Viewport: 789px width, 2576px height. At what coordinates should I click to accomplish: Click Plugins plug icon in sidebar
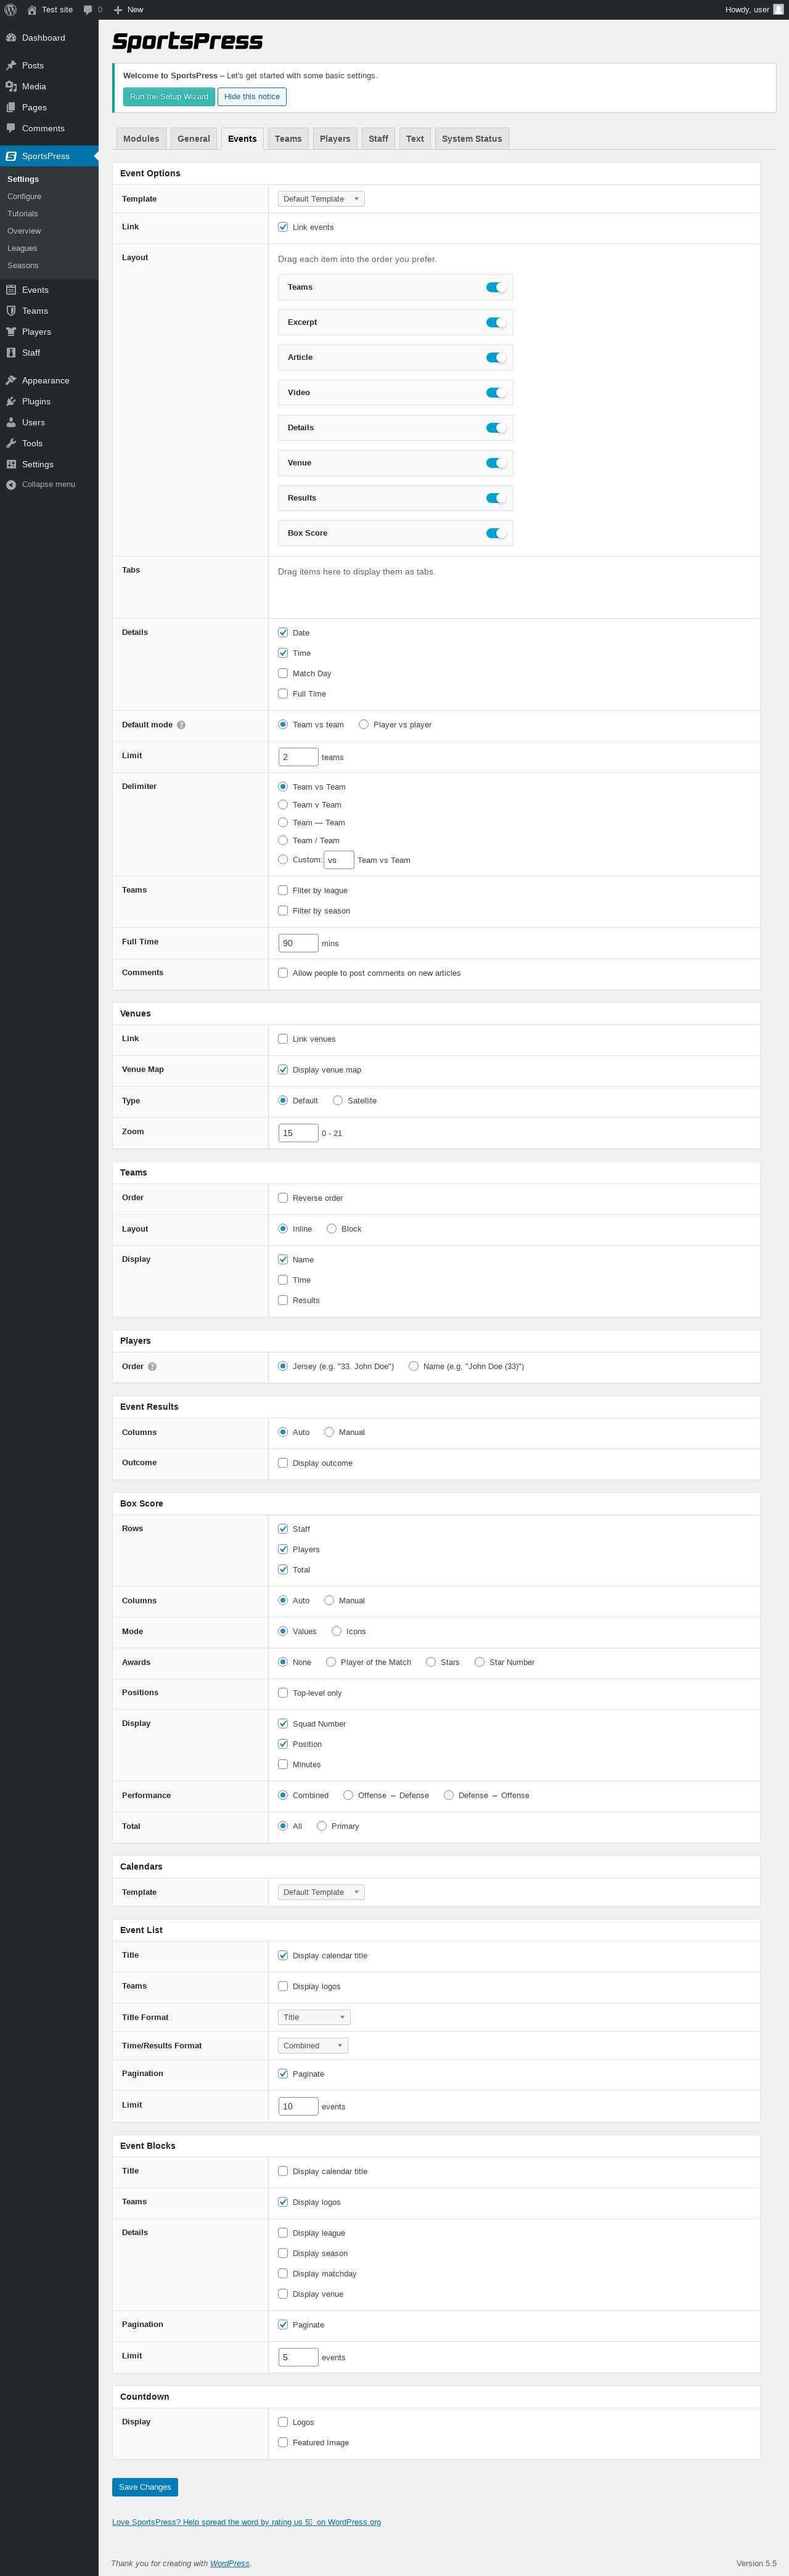(11, 402)
